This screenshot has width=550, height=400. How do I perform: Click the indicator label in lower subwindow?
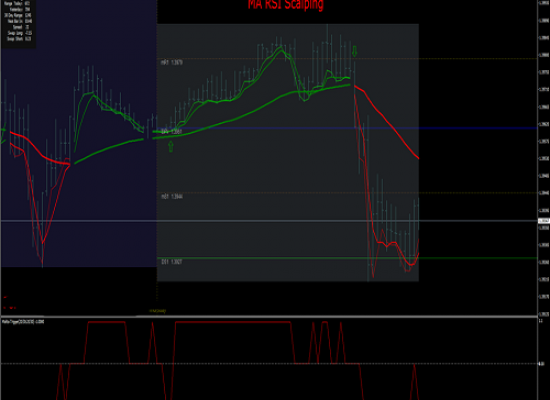(x=23, y=322)
